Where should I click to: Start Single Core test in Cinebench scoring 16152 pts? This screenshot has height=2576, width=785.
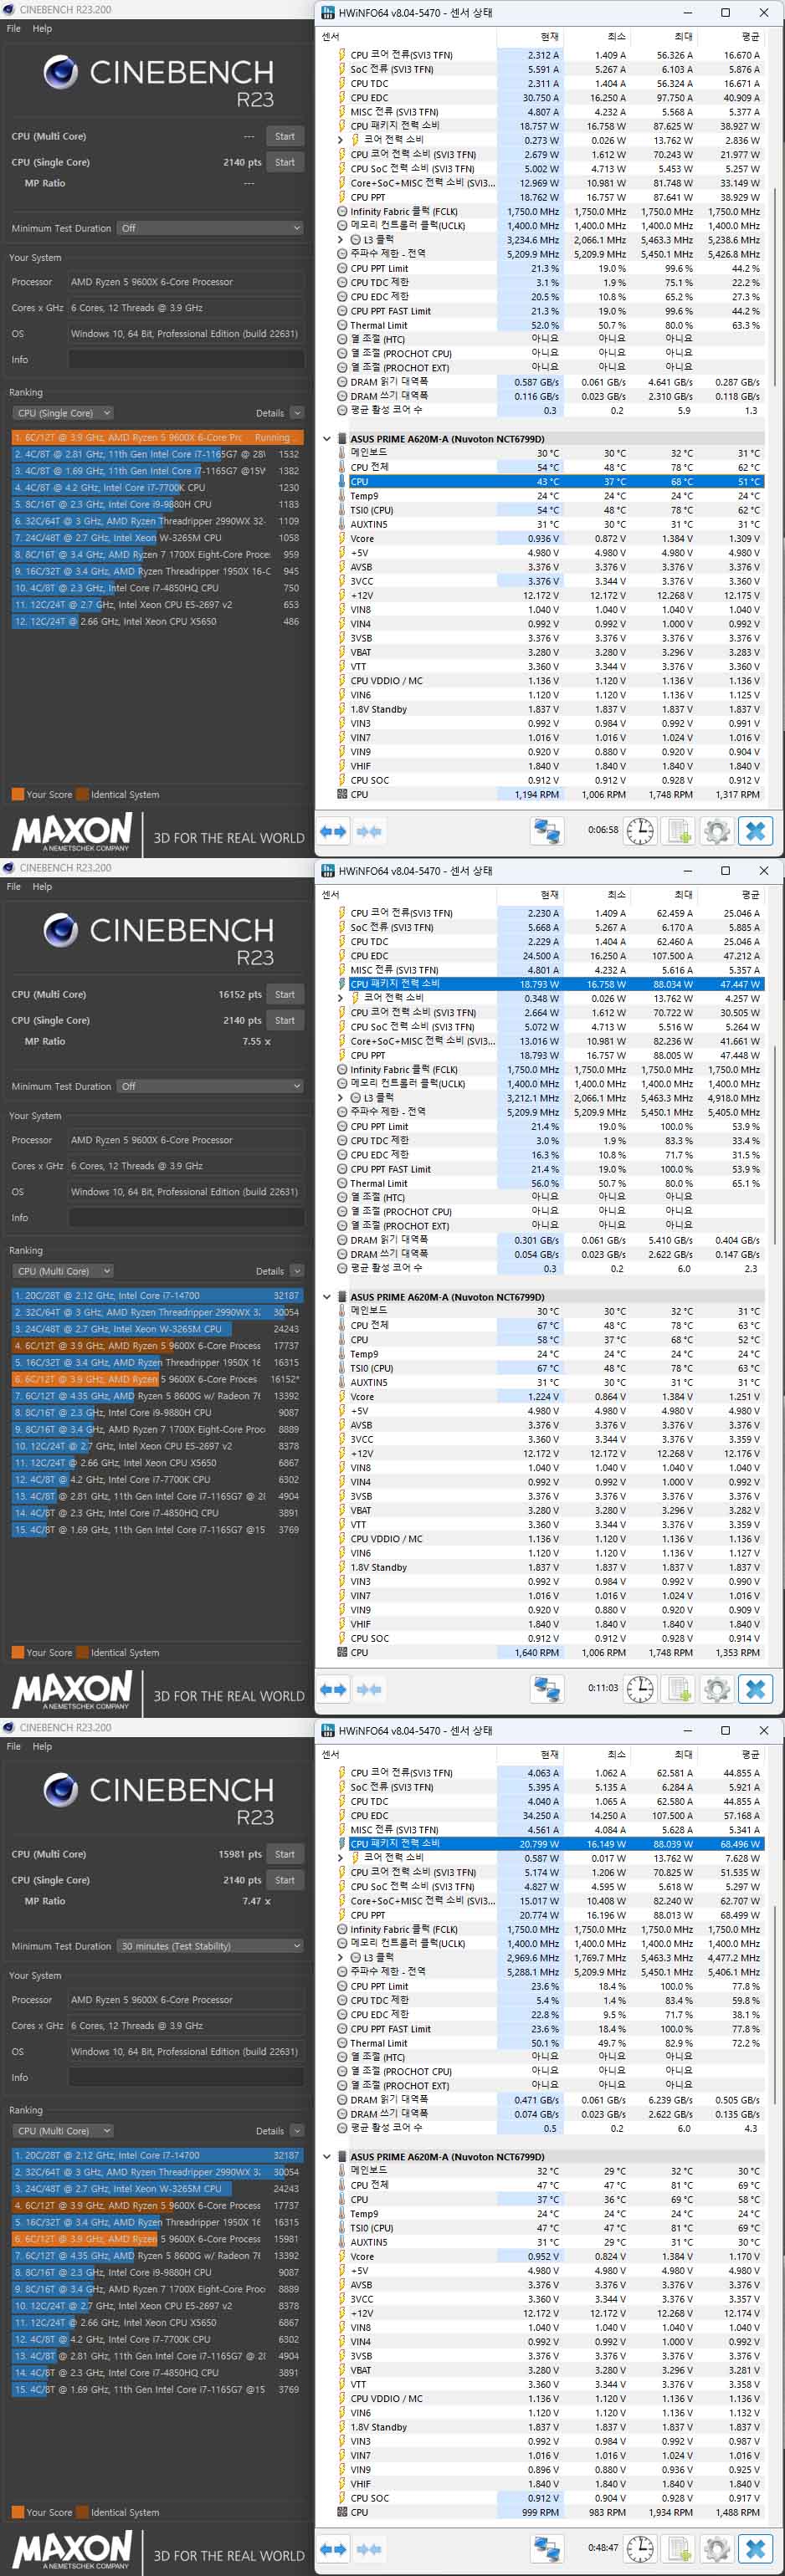285,1020
